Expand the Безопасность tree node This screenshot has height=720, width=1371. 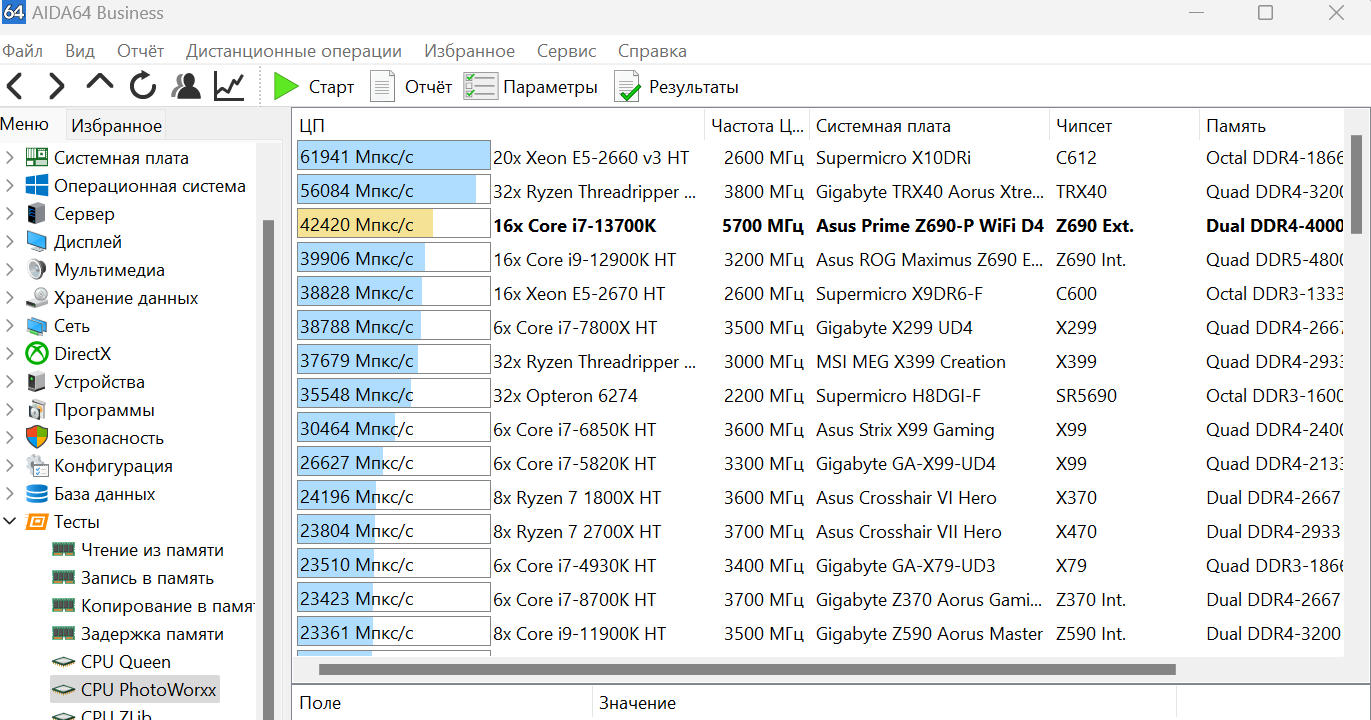click(10, 437)
